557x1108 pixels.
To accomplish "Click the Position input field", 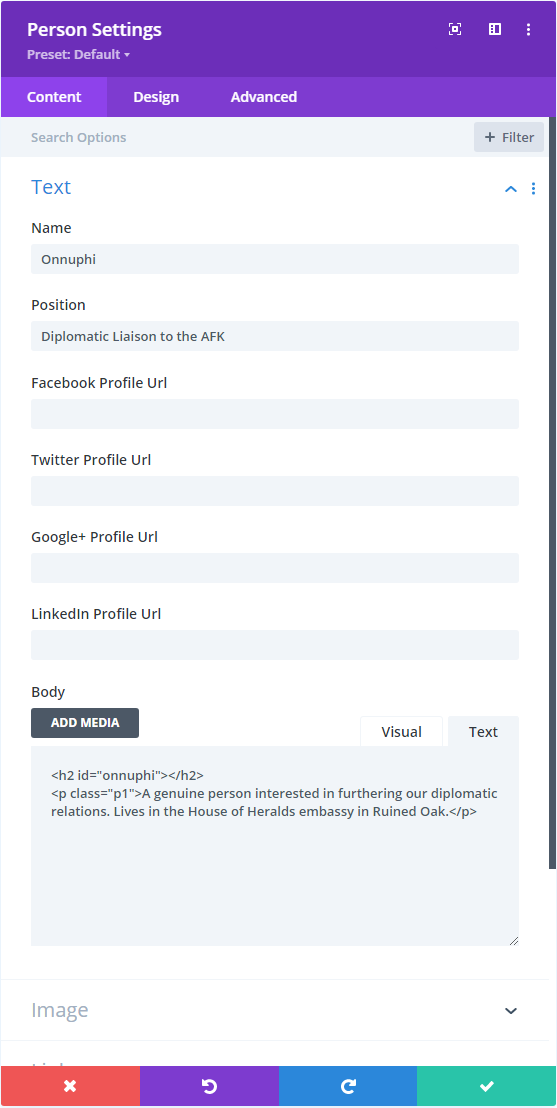I will click(275, 336).
